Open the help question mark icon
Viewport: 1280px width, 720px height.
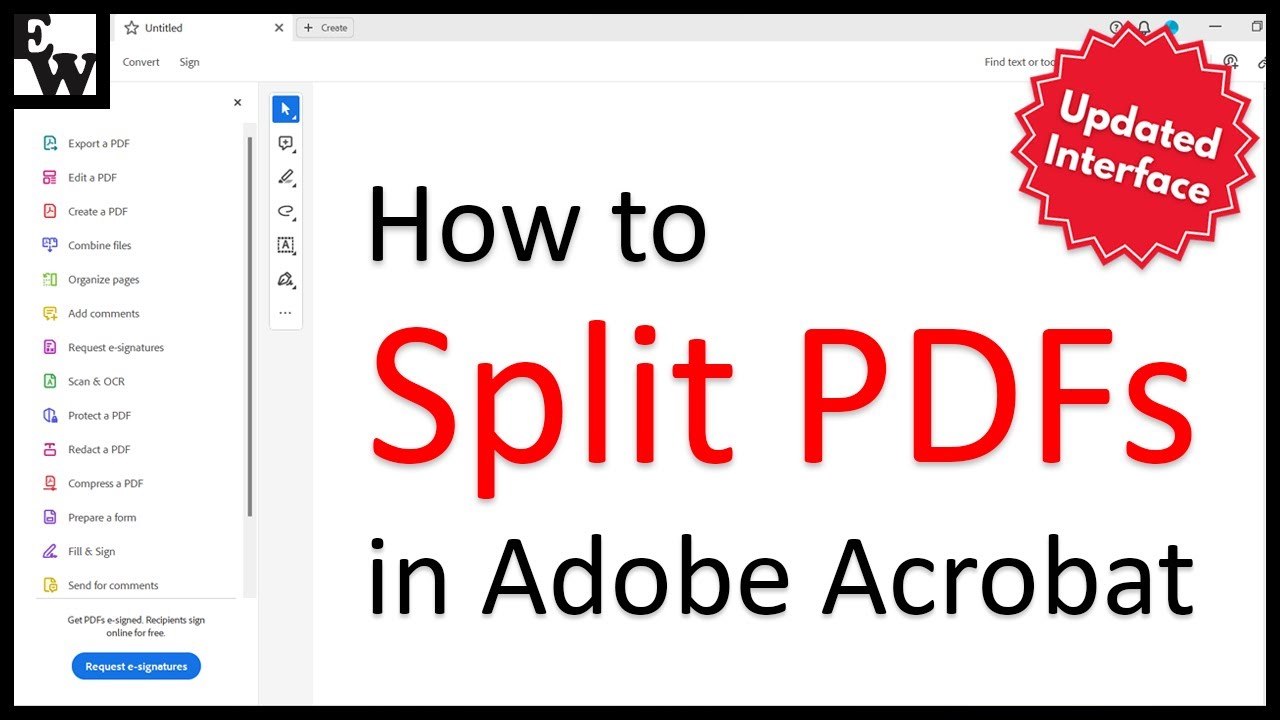[1116, 28]
